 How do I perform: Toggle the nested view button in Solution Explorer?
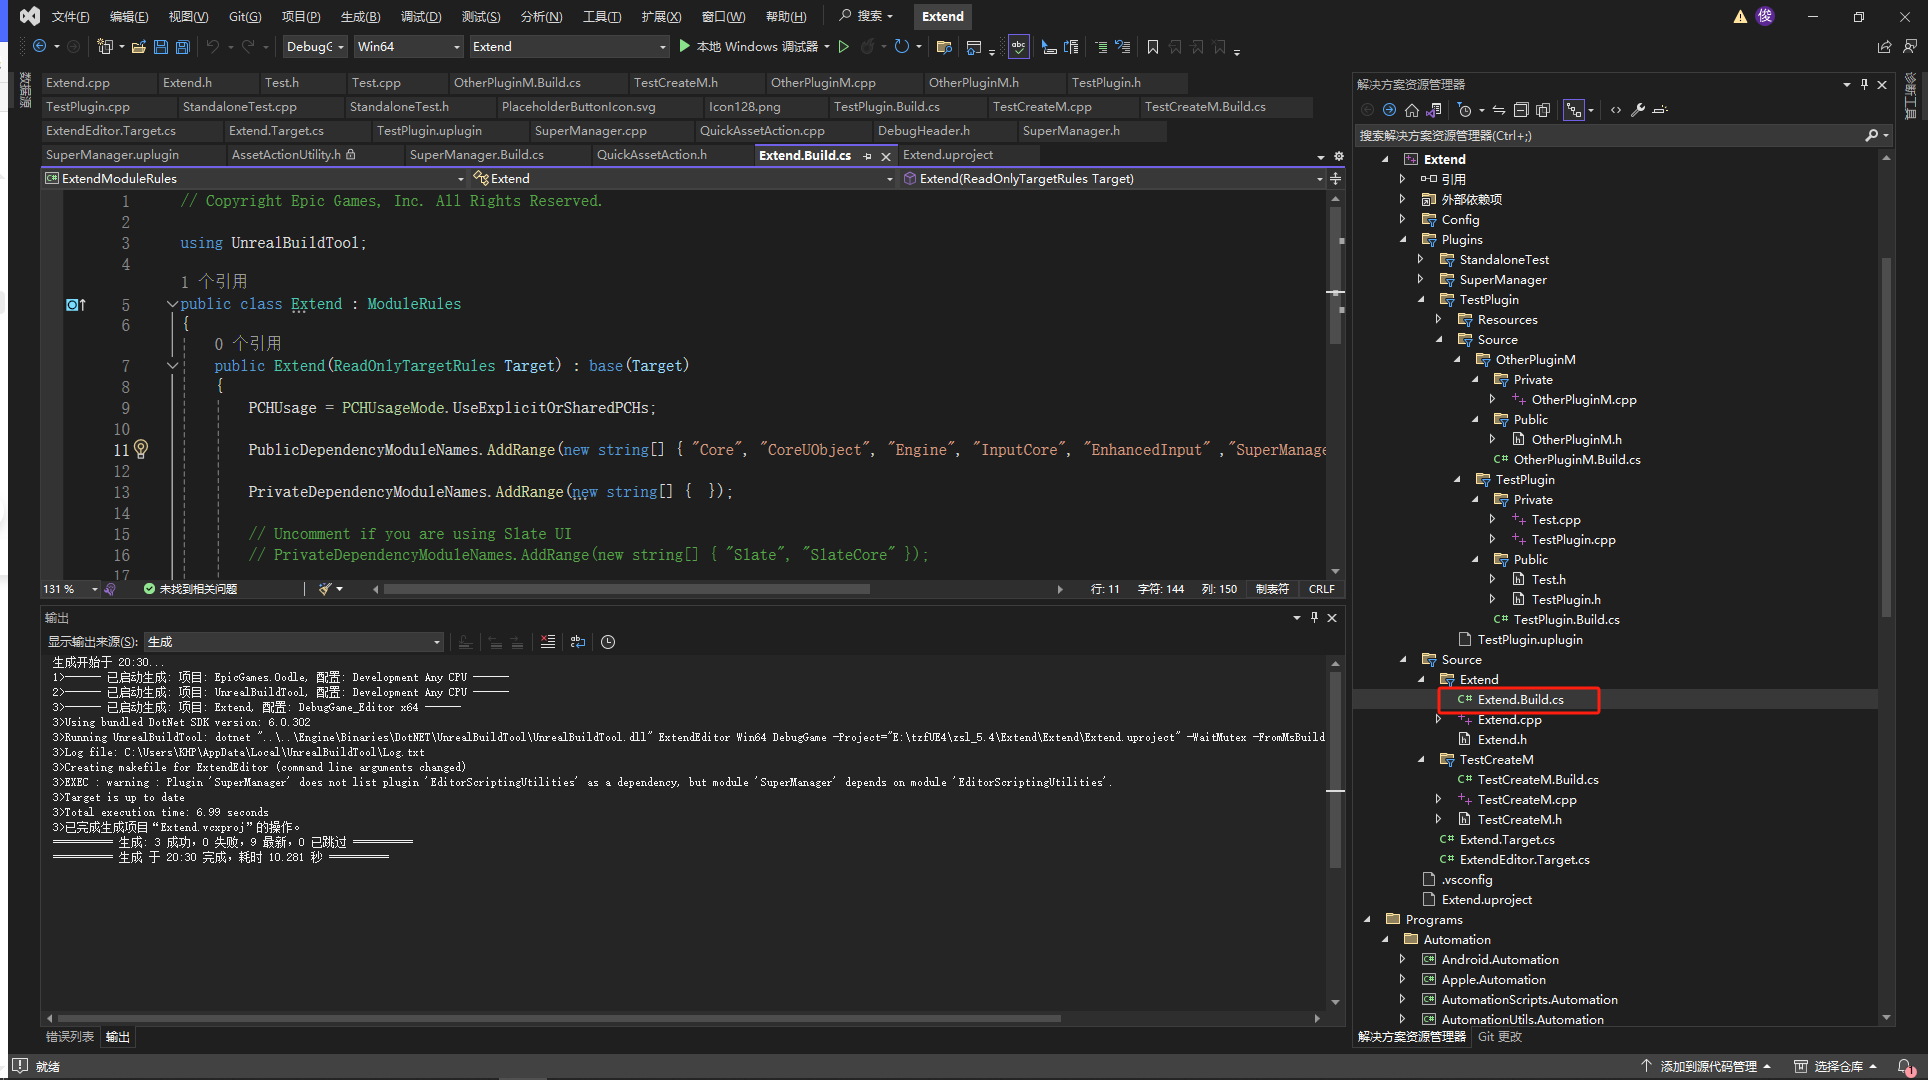pos(1573,110)
